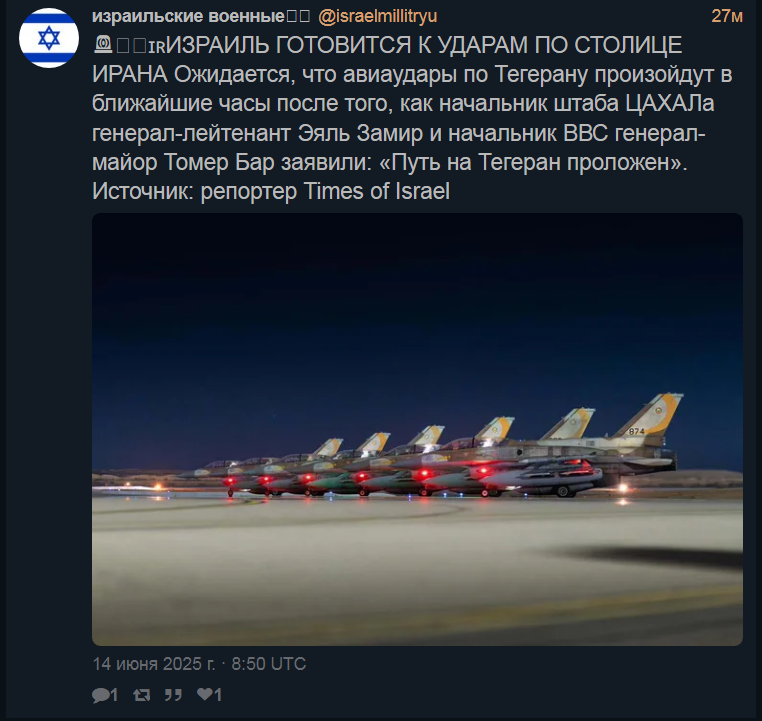Click the retweet arrows icon
The image size is (762, 721).
[x=141, y=695]
